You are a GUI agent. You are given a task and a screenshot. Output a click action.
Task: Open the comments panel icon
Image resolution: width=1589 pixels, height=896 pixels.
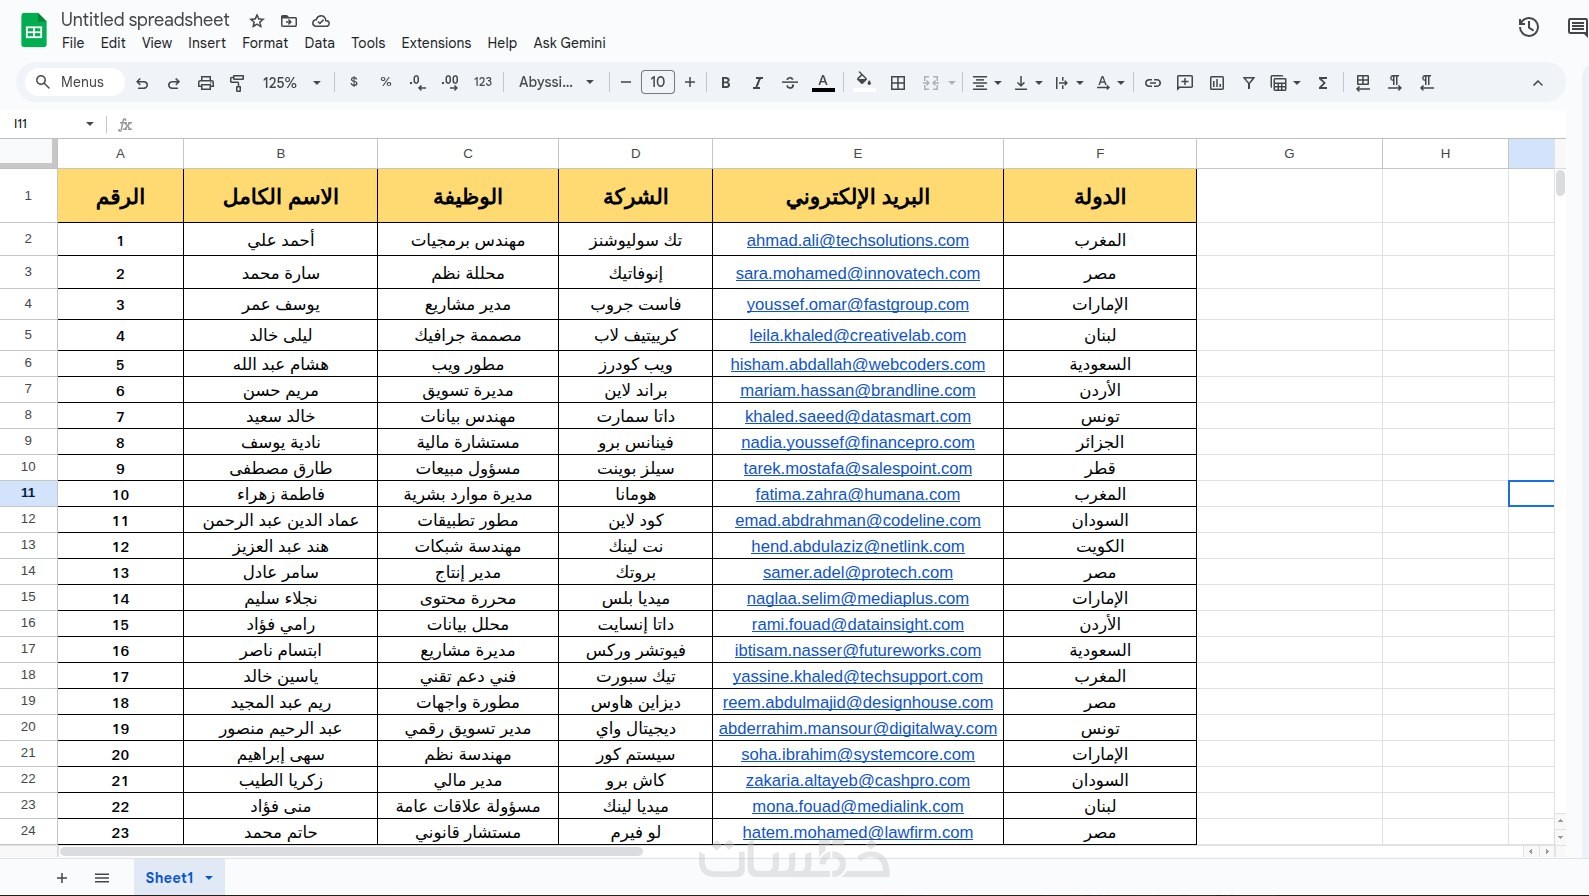pyautogui.click(x=1578, y=27)
